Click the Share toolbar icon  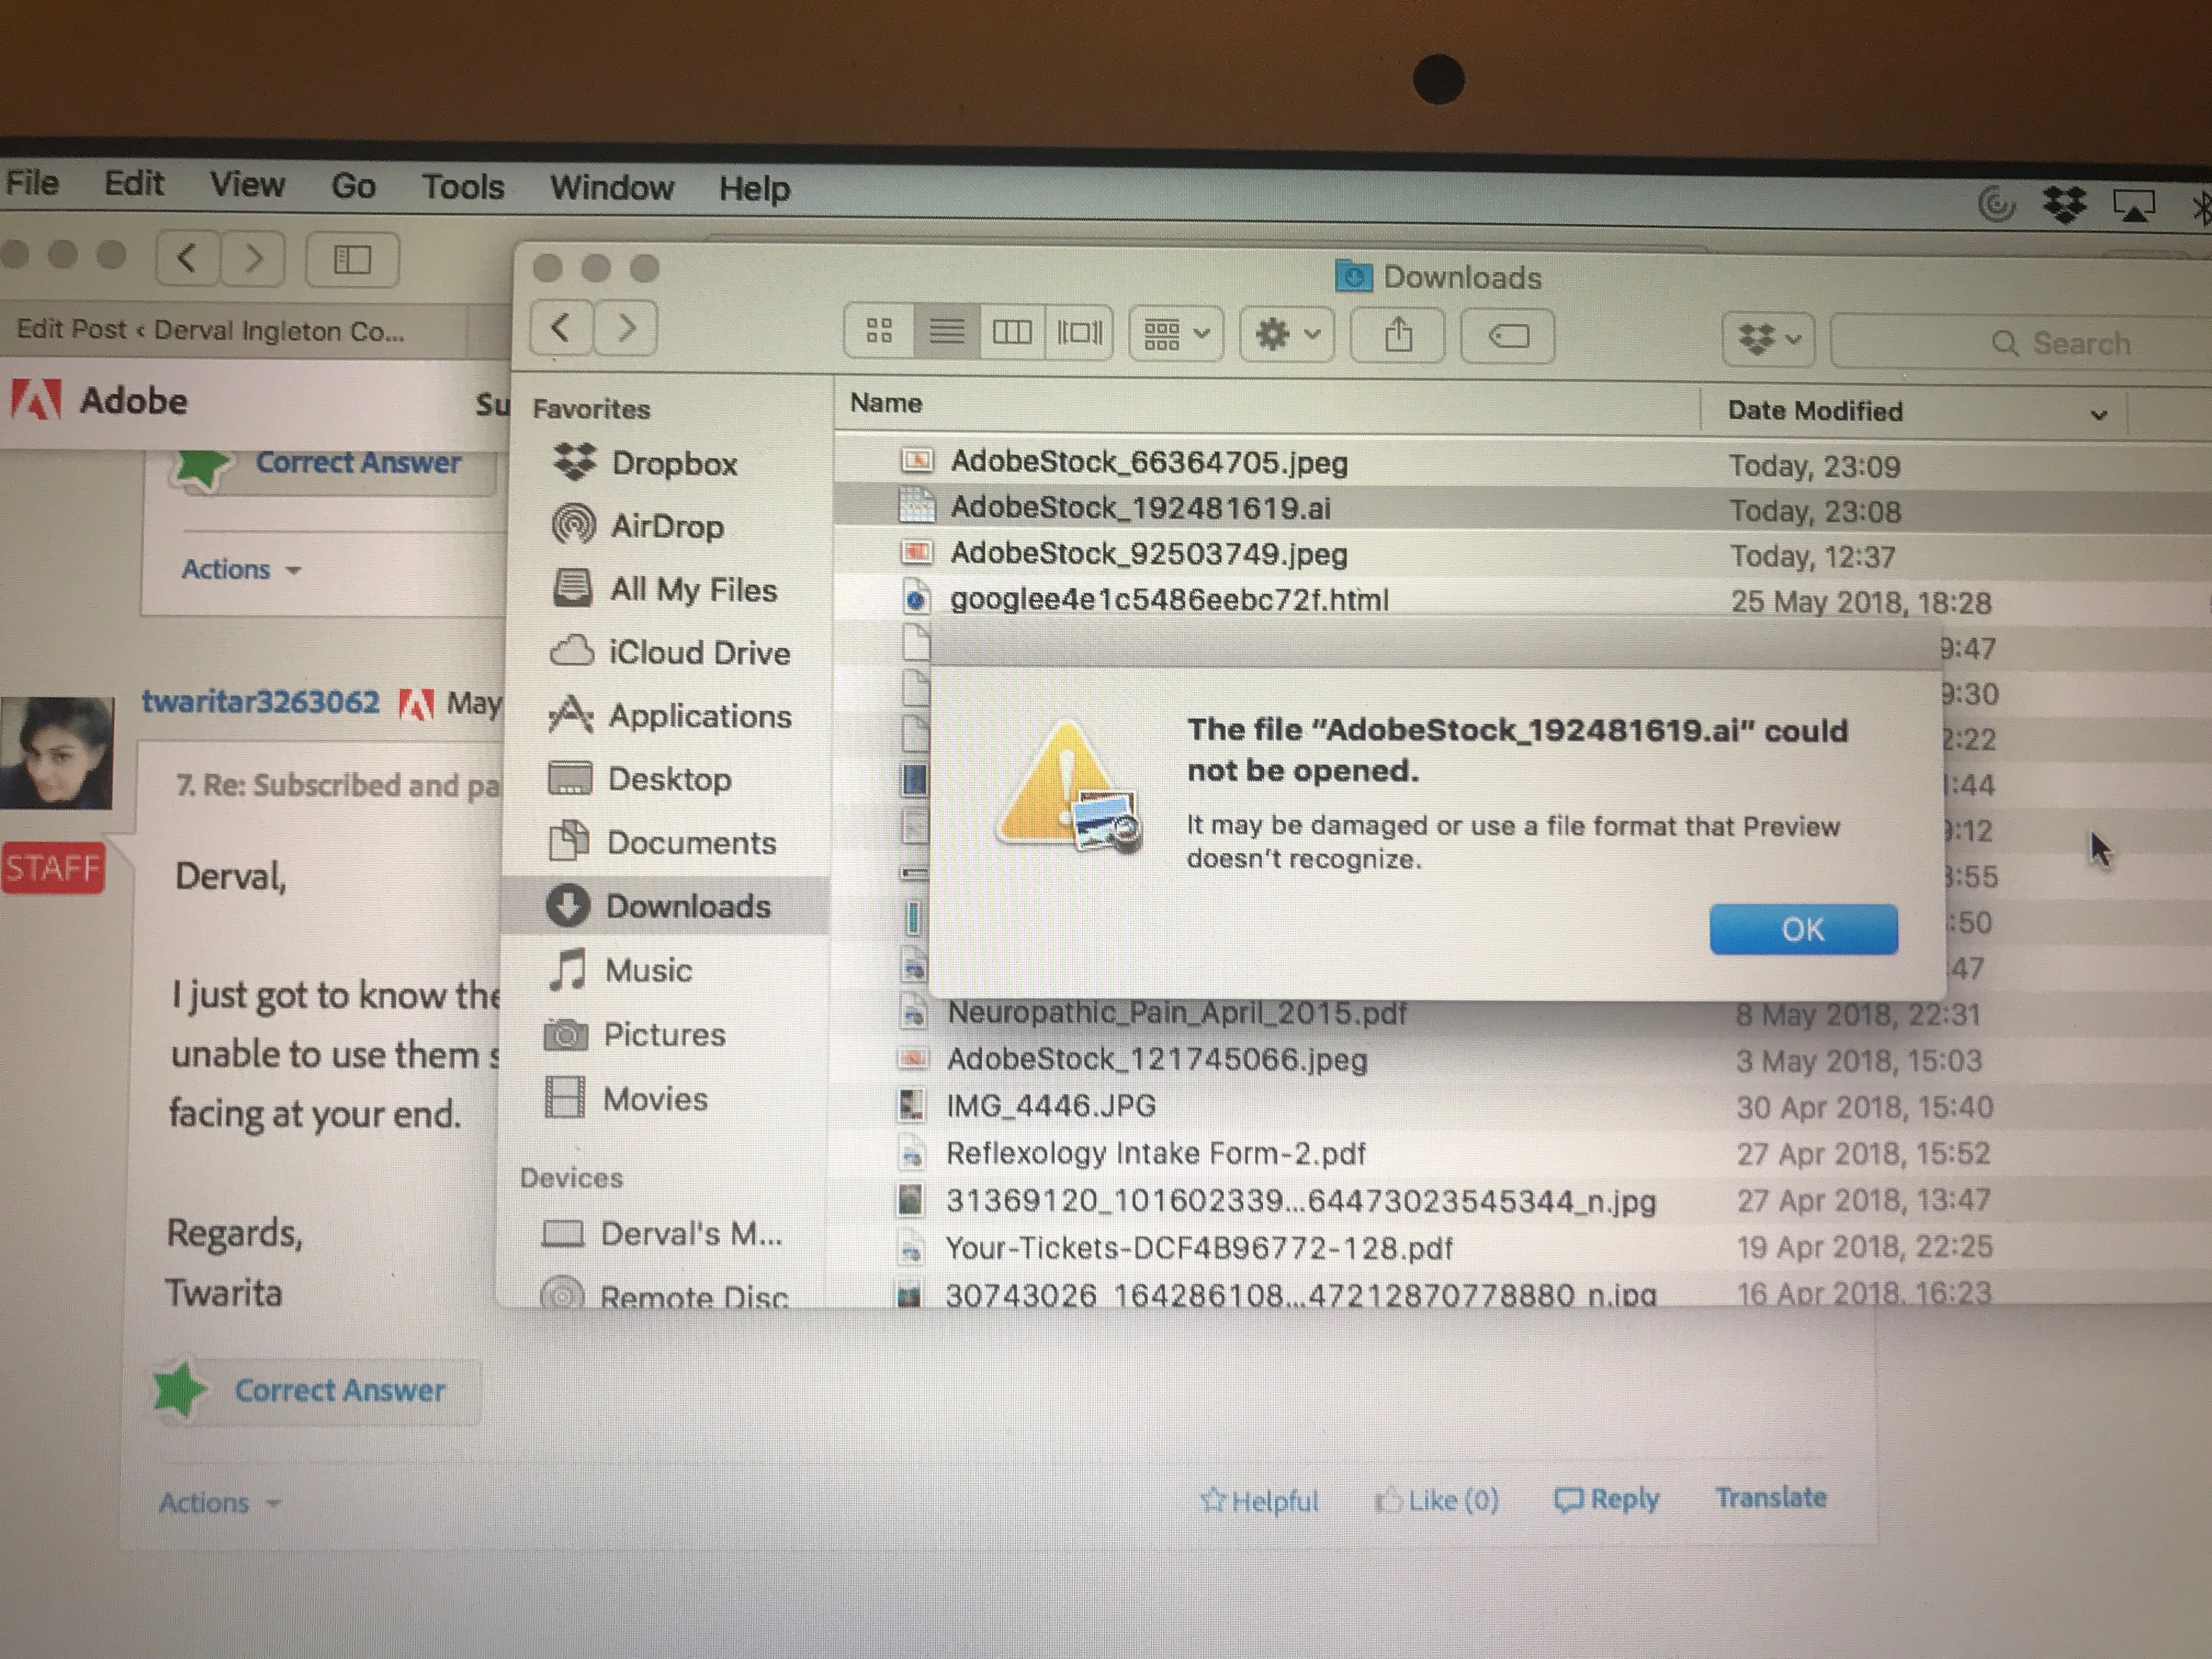tap(1397, 336)
